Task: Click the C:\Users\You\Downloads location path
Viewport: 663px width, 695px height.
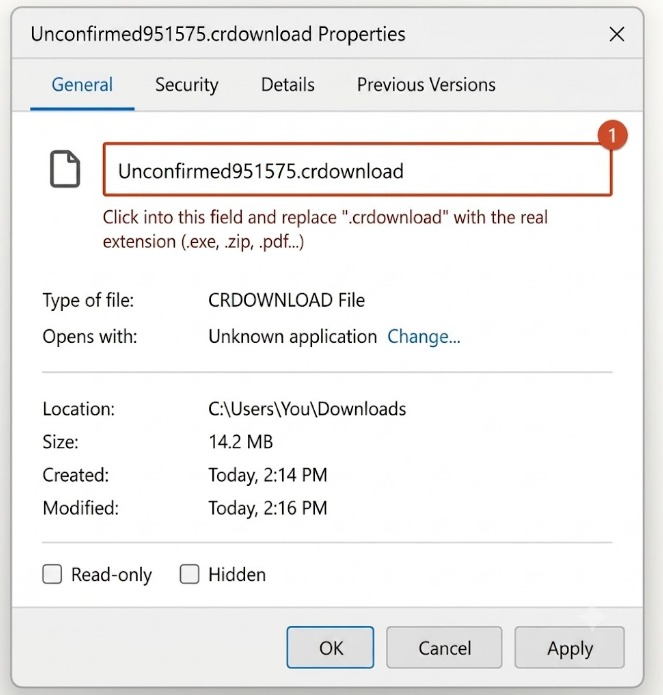Action: pos(307,409)
